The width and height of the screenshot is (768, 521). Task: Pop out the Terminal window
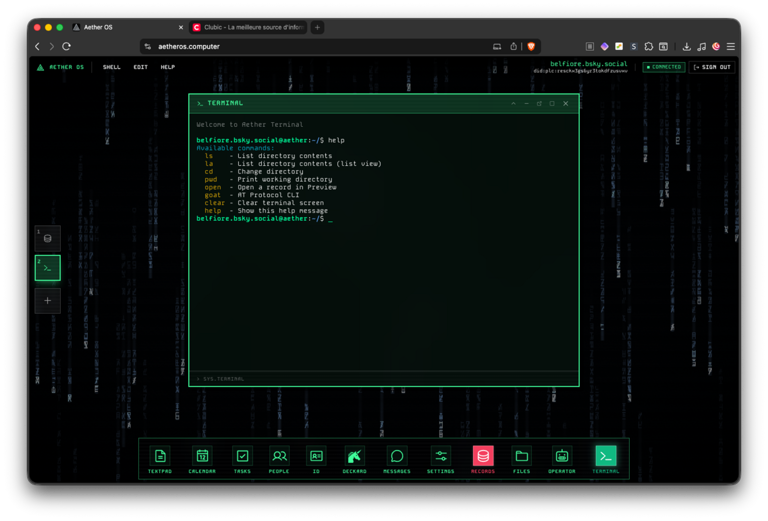539,103
